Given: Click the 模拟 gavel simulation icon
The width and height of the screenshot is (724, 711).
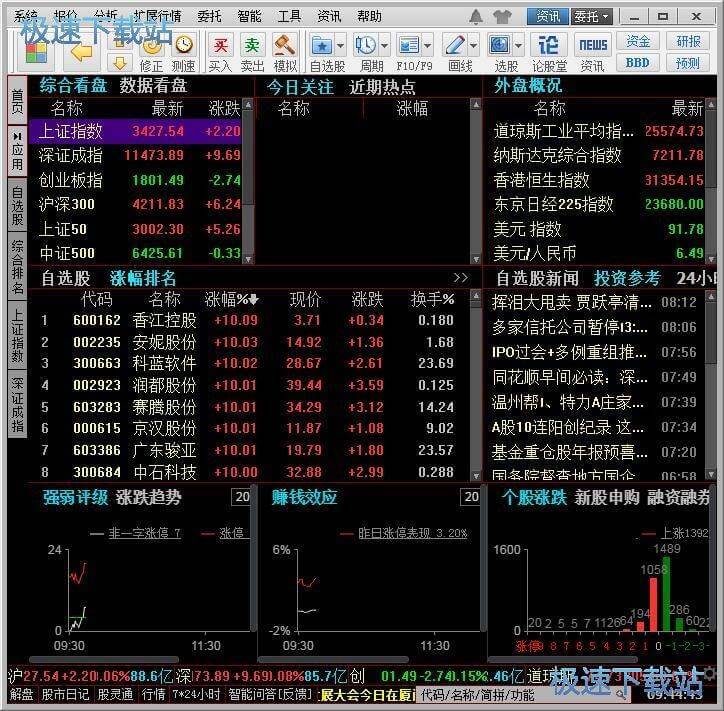Looking at the screenshot, I should 284,45.
